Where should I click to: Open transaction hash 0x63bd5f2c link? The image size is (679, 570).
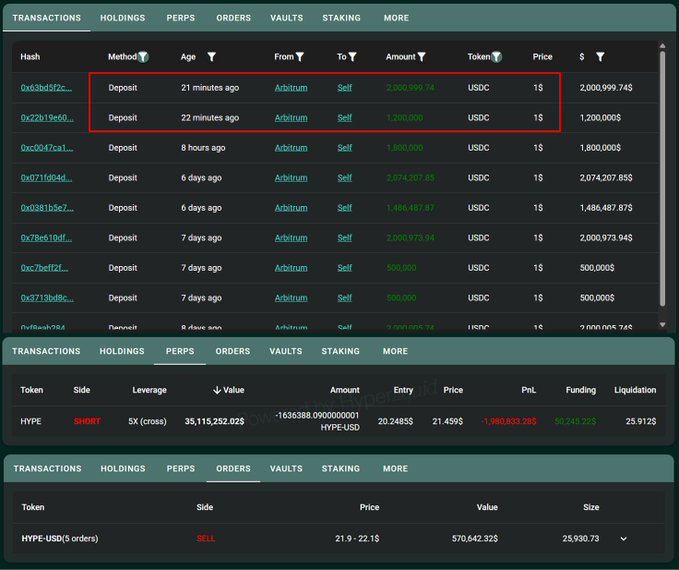tap(46, 87)
